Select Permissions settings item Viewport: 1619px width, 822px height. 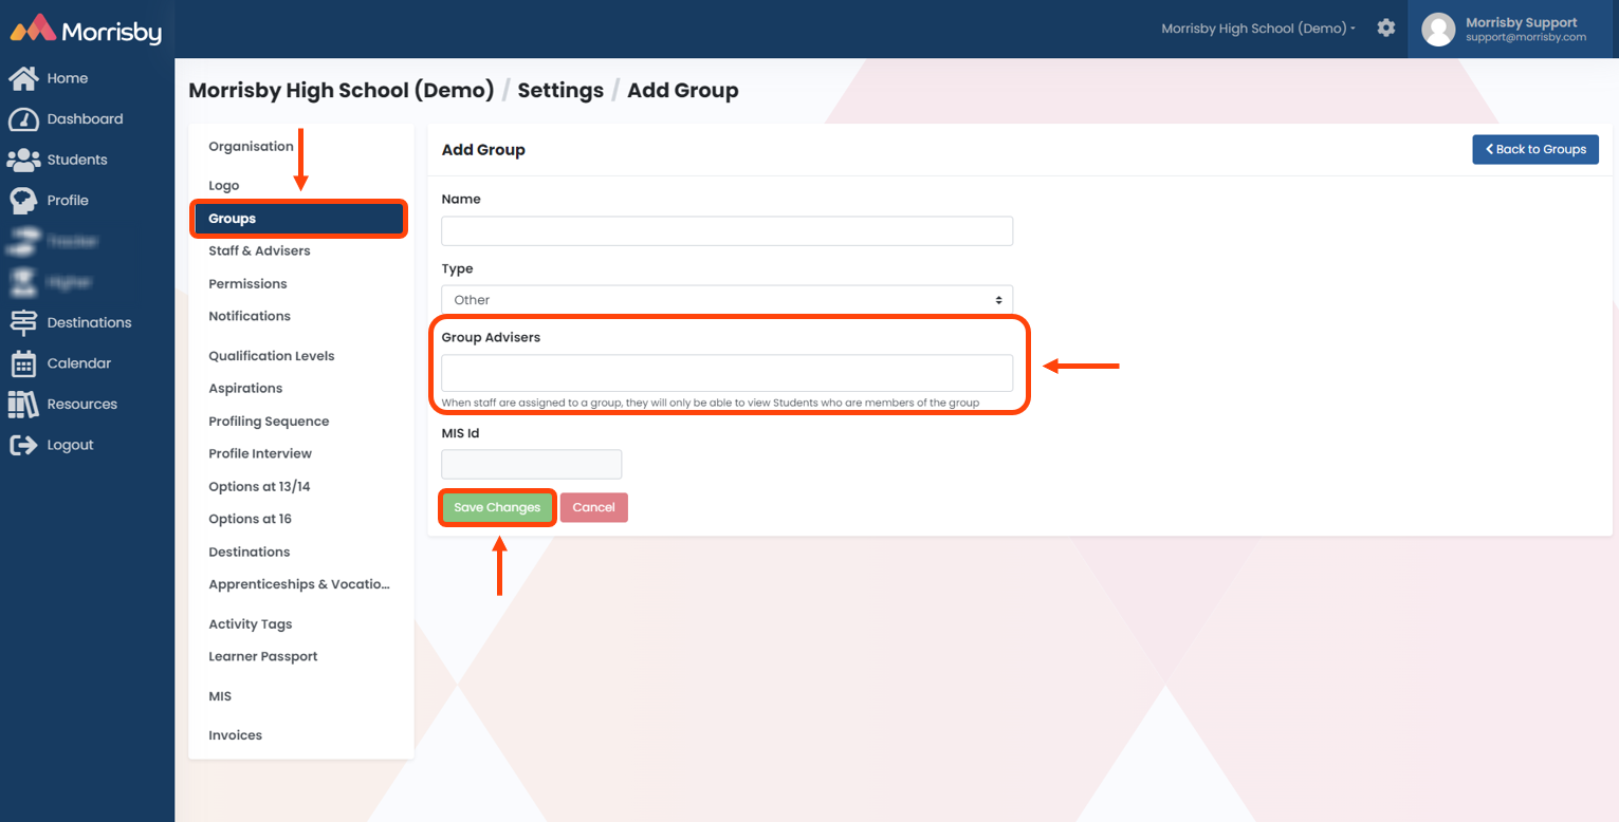tap(248, 284)
